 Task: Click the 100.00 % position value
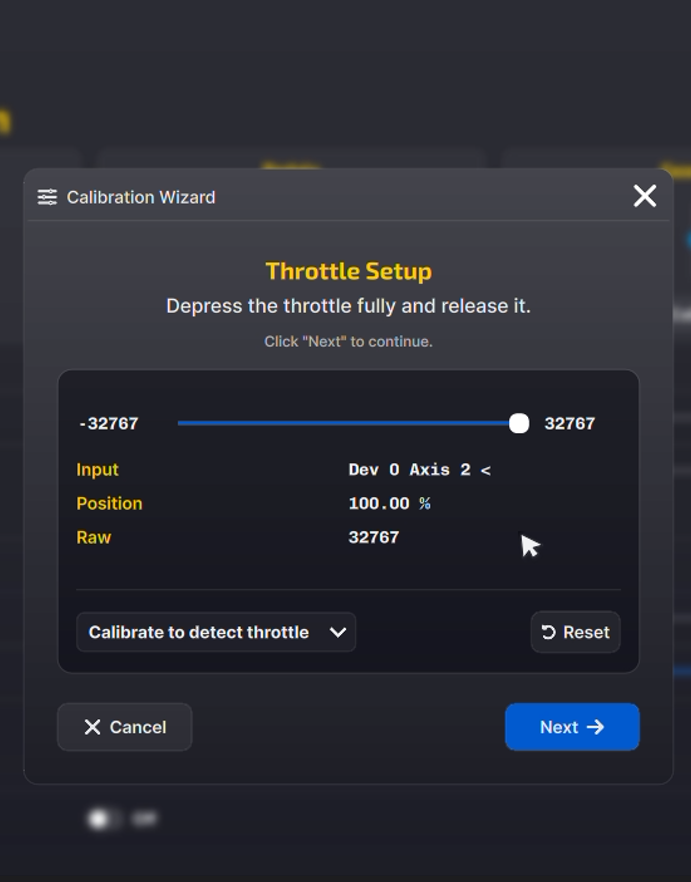(389, 504)
